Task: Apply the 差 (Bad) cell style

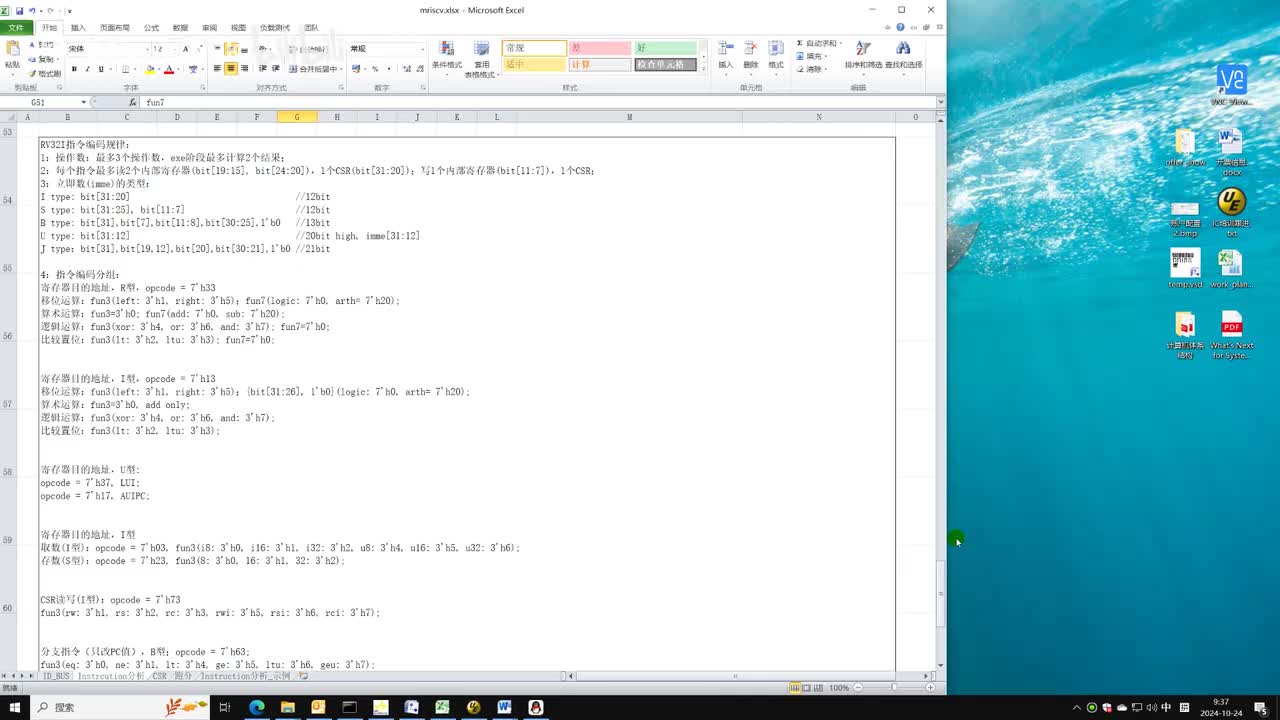Action: tap(600, 48)
